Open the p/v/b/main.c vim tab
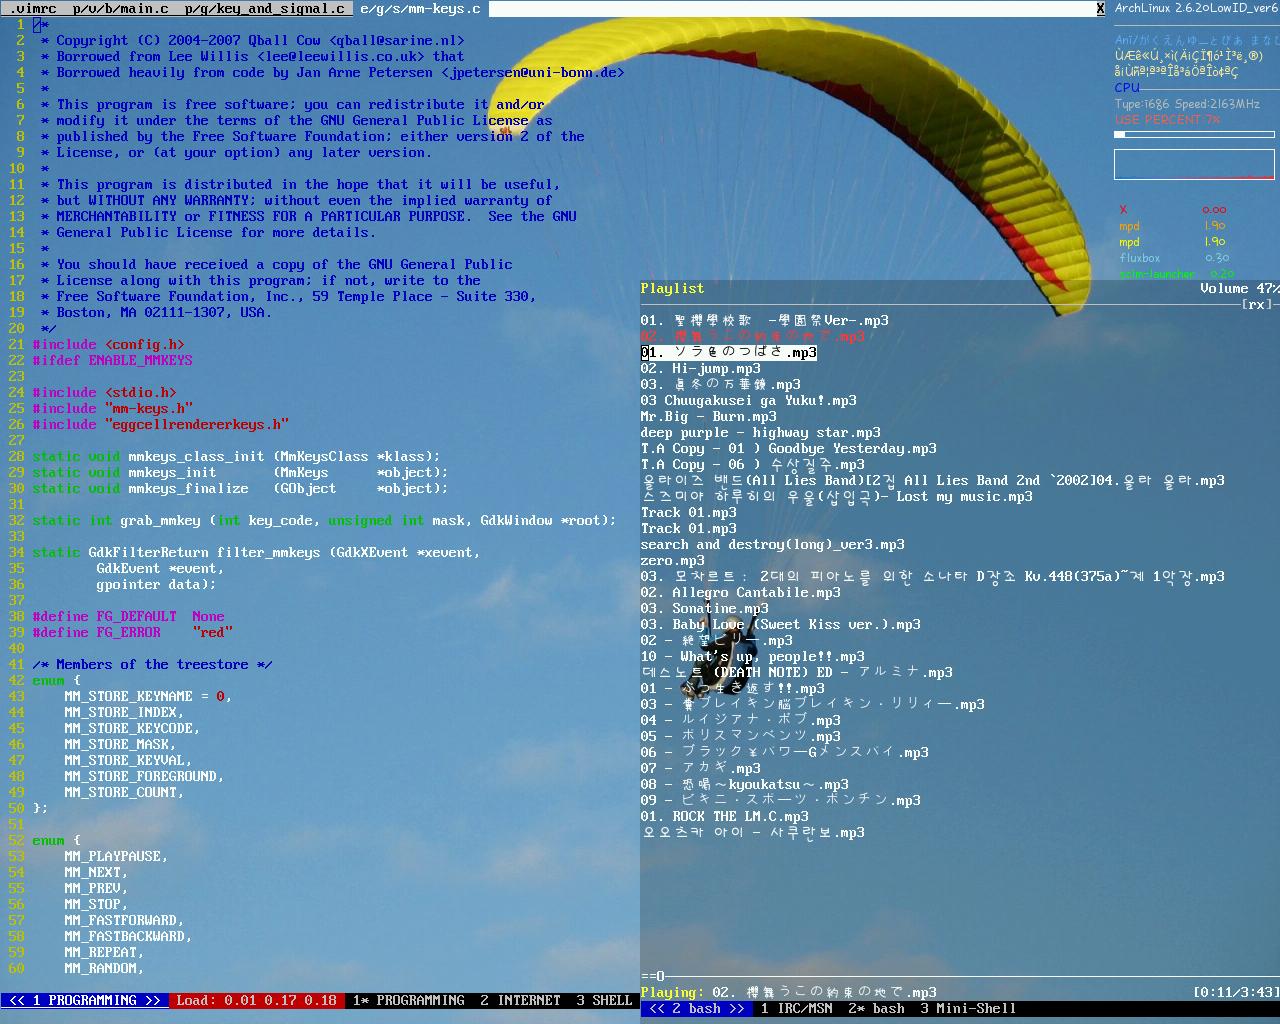This screenshot has height=1024, width=1280. [121, 8]
